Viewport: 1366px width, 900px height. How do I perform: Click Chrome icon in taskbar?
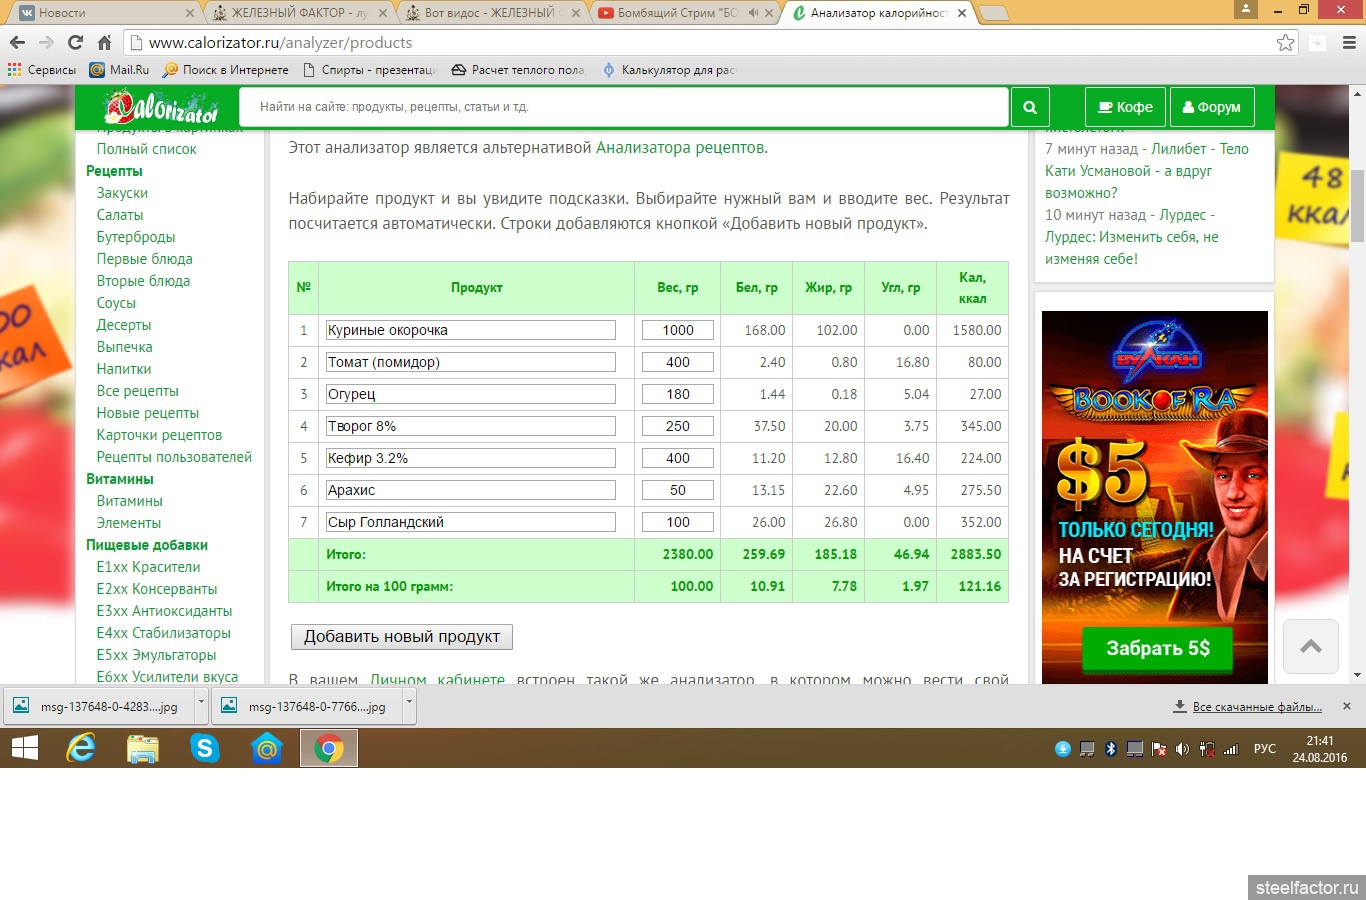pos(329,748)
